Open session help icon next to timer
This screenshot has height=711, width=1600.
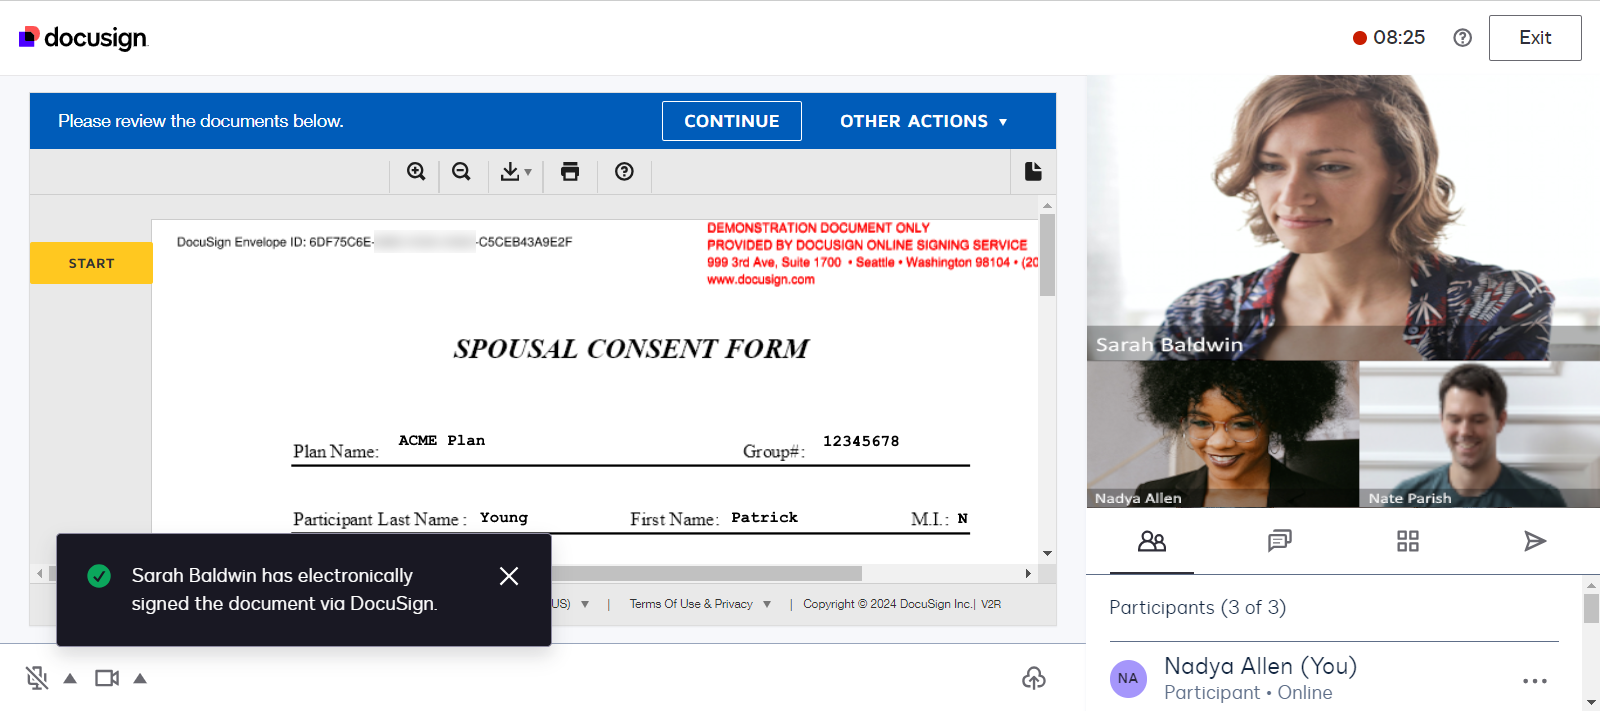click(1462, 38)
